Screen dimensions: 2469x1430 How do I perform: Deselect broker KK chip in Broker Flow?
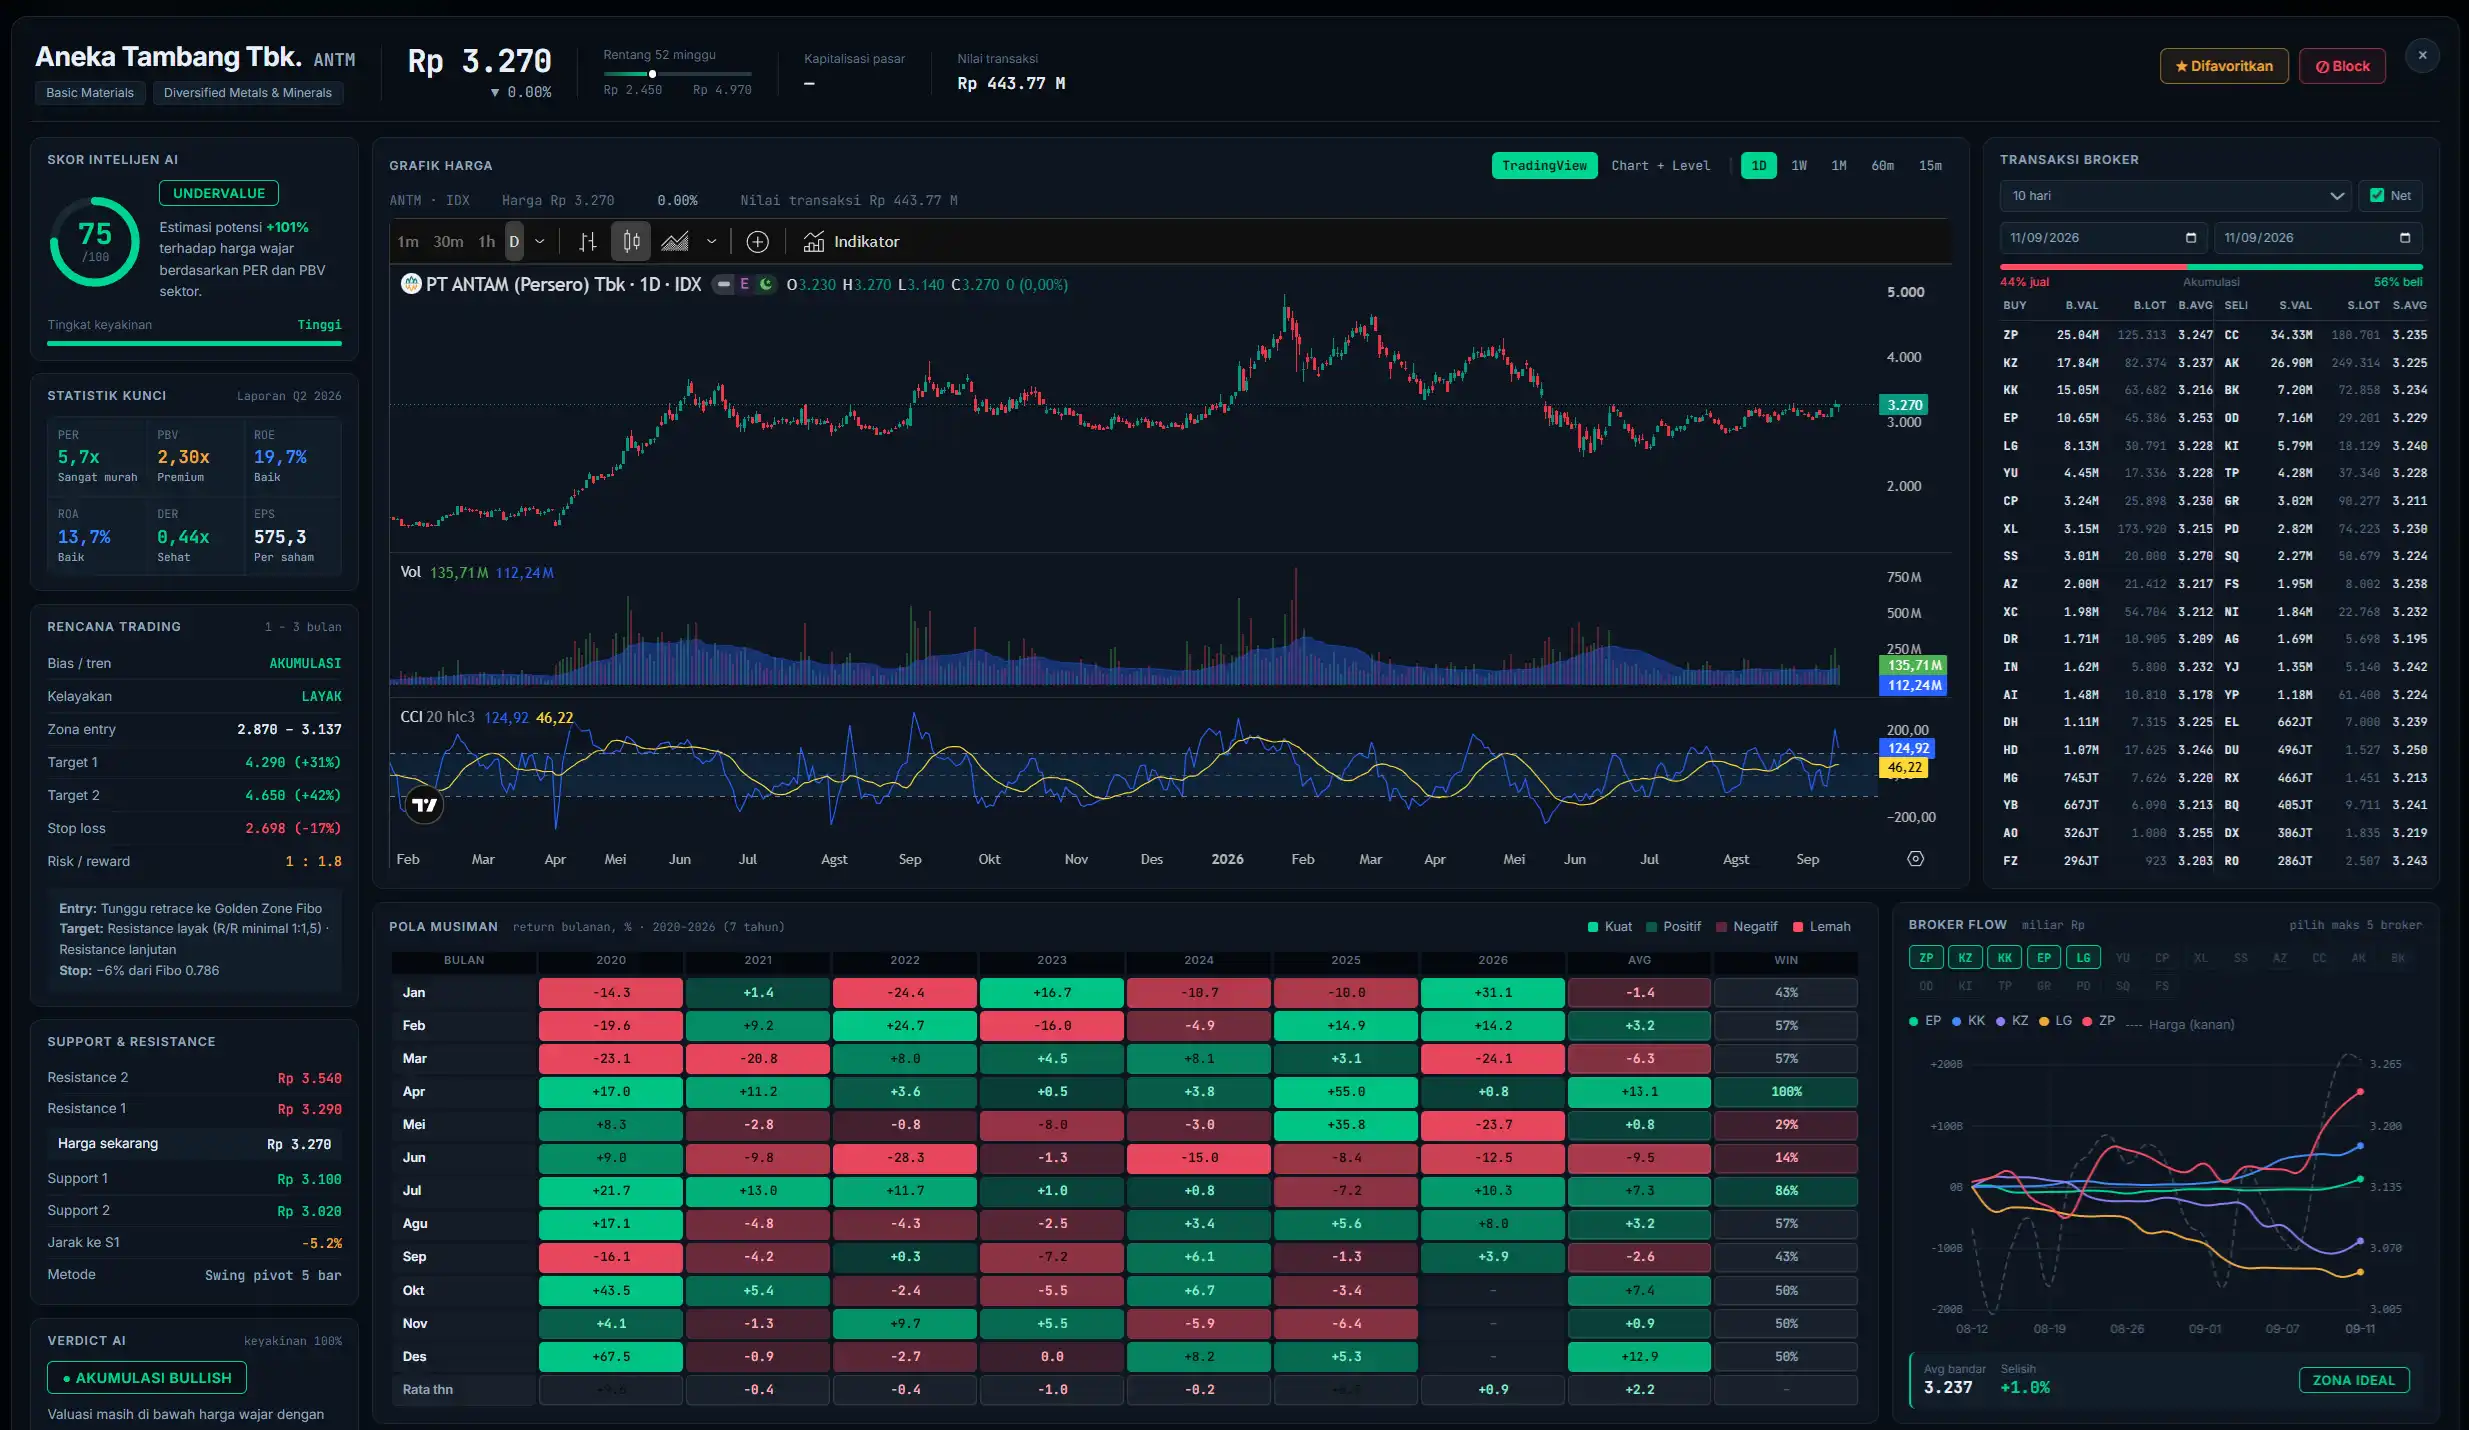(x=2004, y=958)
